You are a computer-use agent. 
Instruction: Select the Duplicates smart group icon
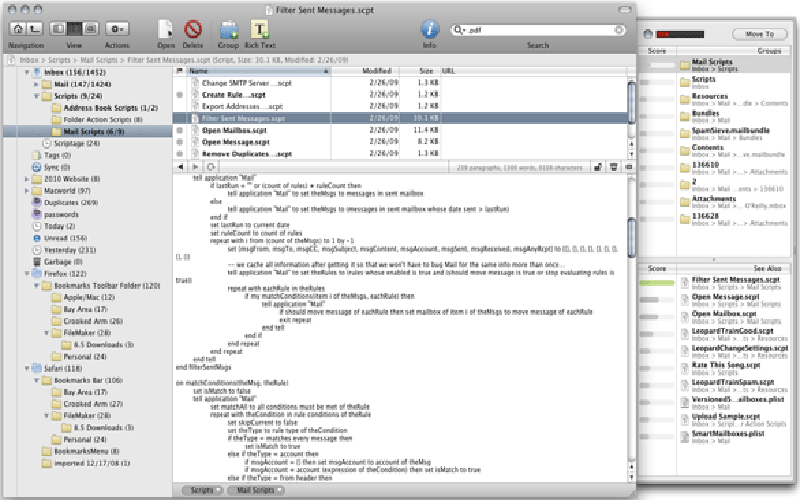click(37, 202)
